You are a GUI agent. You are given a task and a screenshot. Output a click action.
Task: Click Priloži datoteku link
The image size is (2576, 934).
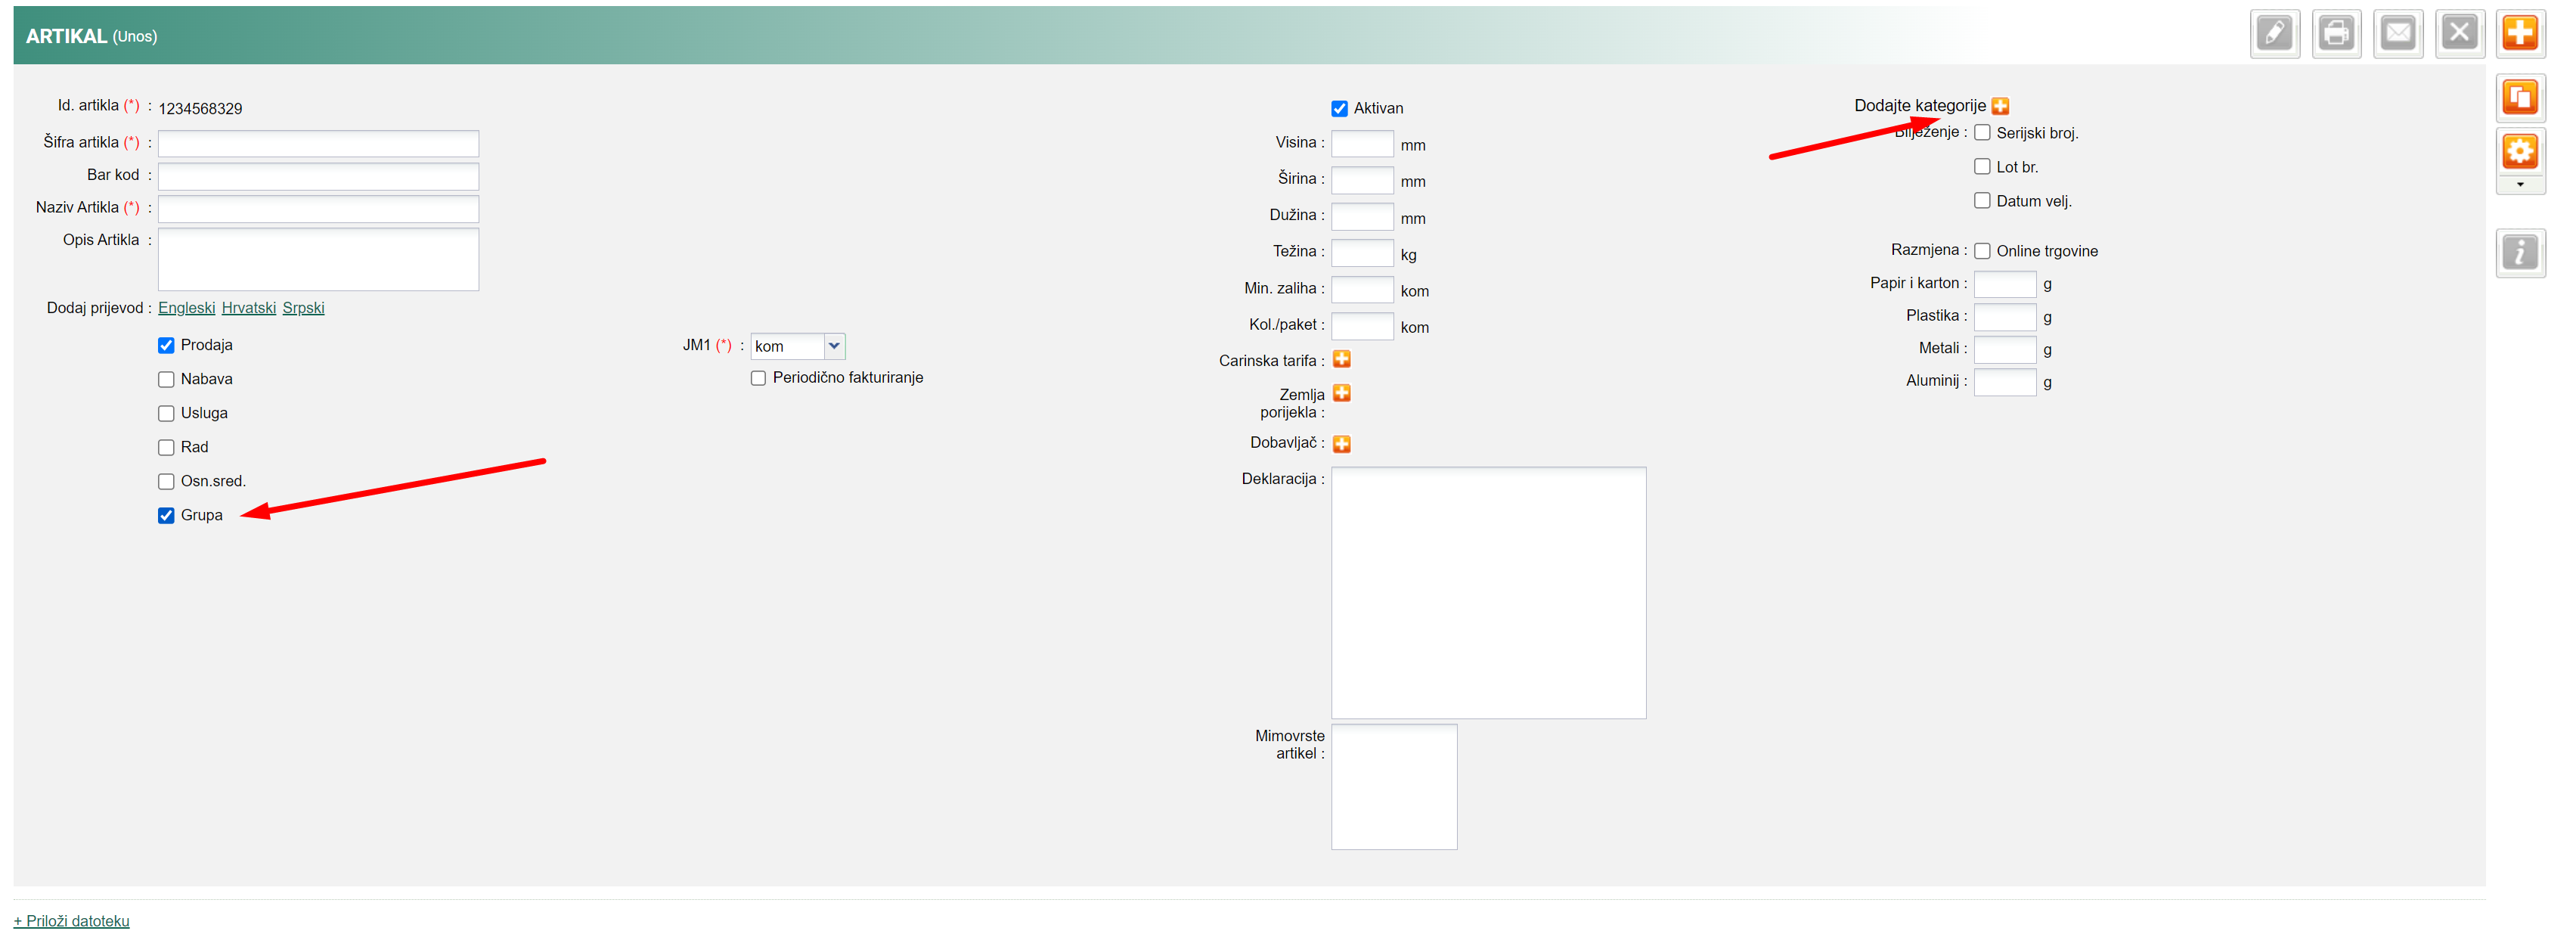pyautogui.click(x=71, y=921)
